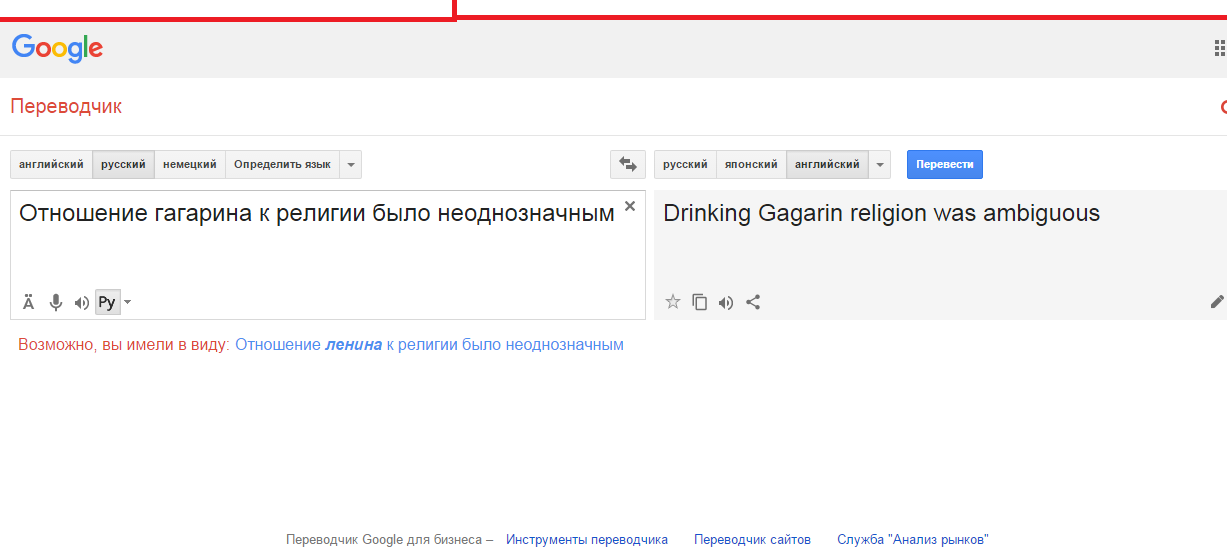The image size is (1227, 553).
Task: Accept the suggested ленина correction
Action: [429, 345]
